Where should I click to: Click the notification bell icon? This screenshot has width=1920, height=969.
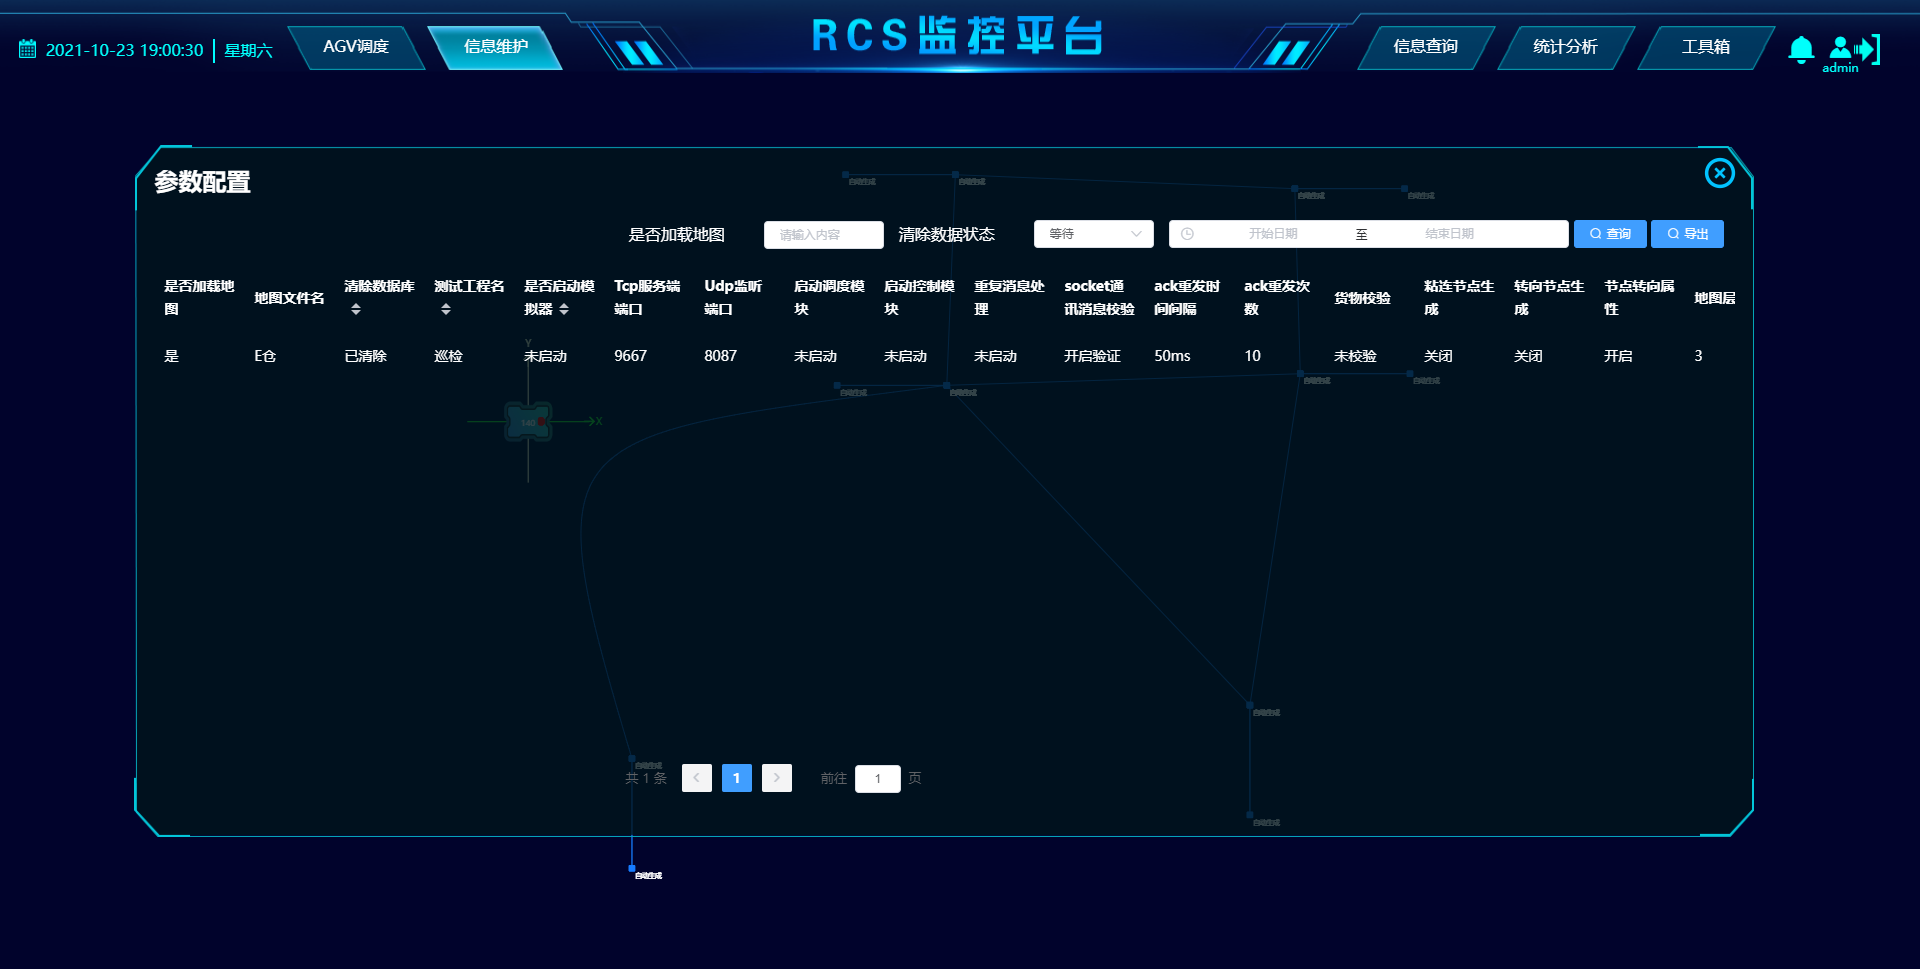tap(1800, 49)
